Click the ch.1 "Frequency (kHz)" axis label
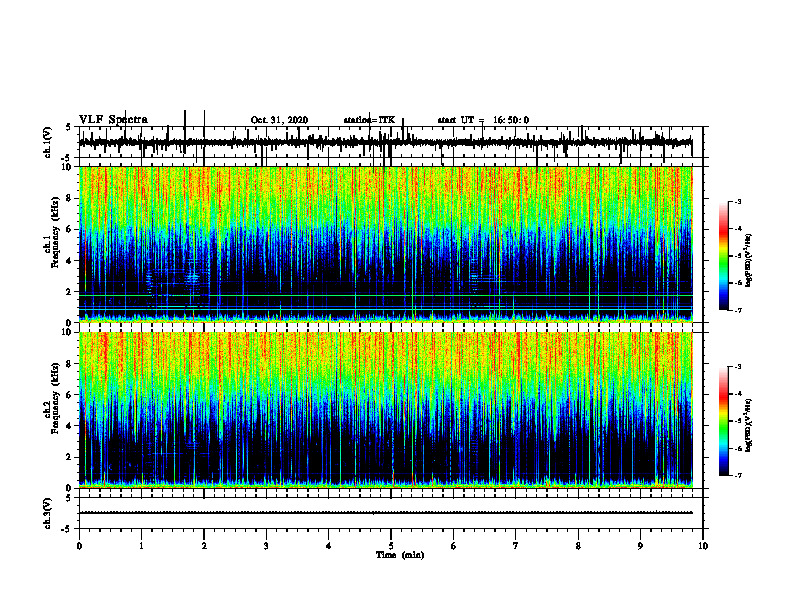792x612 pixels. pyautogui.click(x=56, y=234)
